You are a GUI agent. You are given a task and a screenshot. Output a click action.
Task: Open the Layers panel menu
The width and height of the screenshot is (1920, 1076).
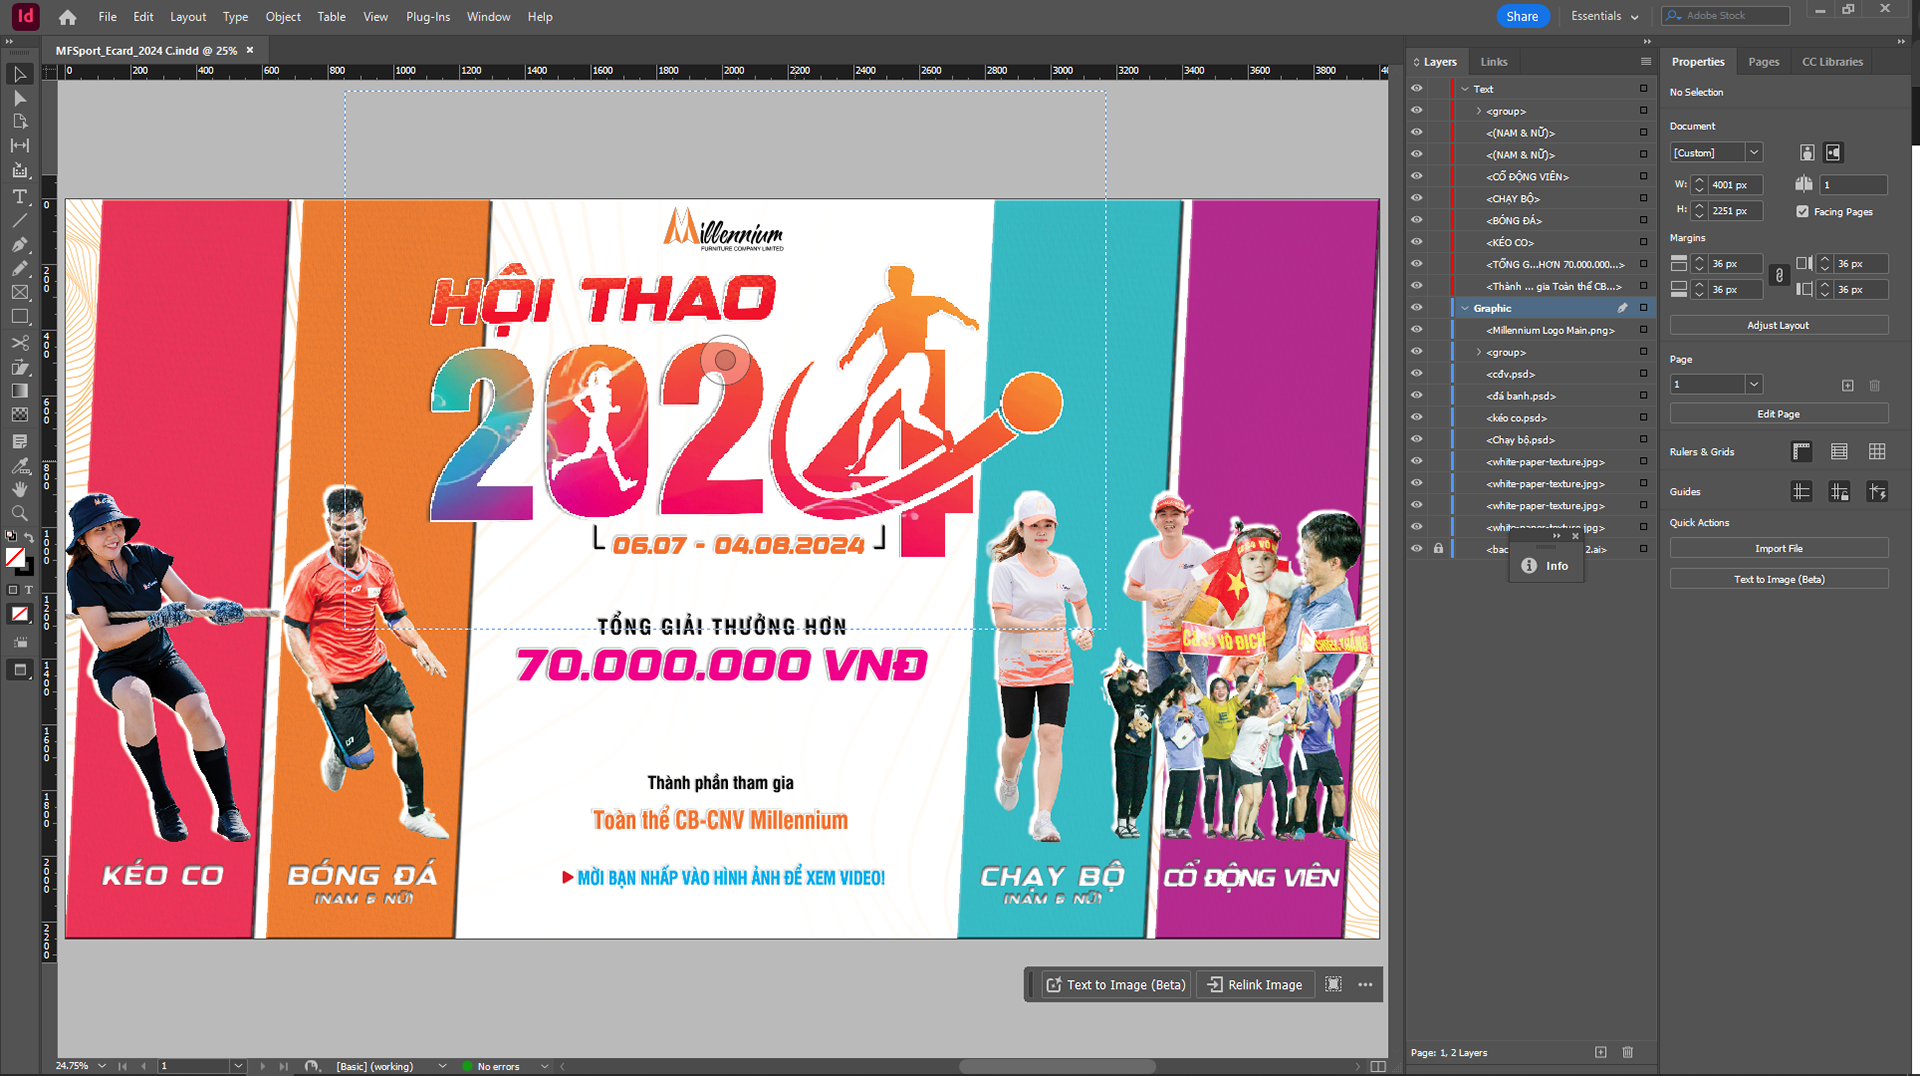(x=1646, y=62)
